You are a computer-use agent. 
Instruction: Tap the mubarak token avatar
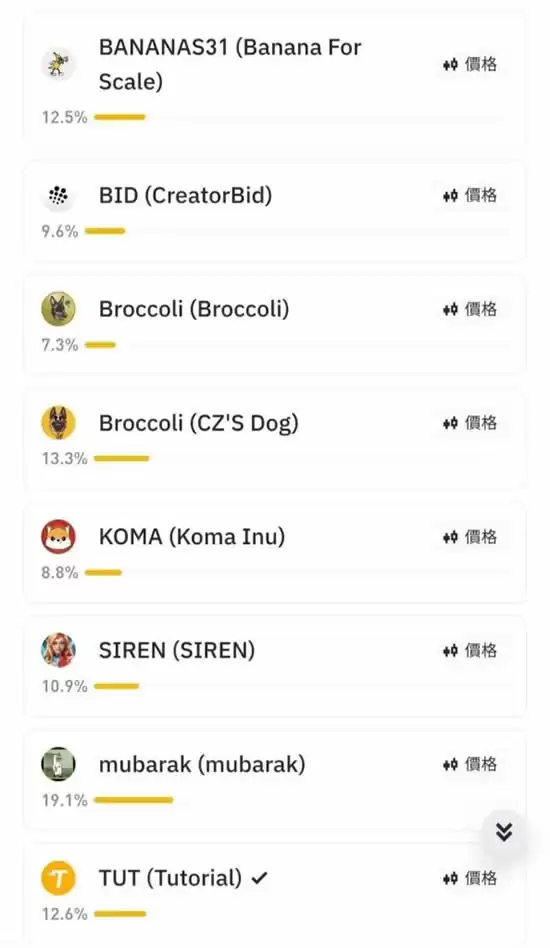pos(59,764)
